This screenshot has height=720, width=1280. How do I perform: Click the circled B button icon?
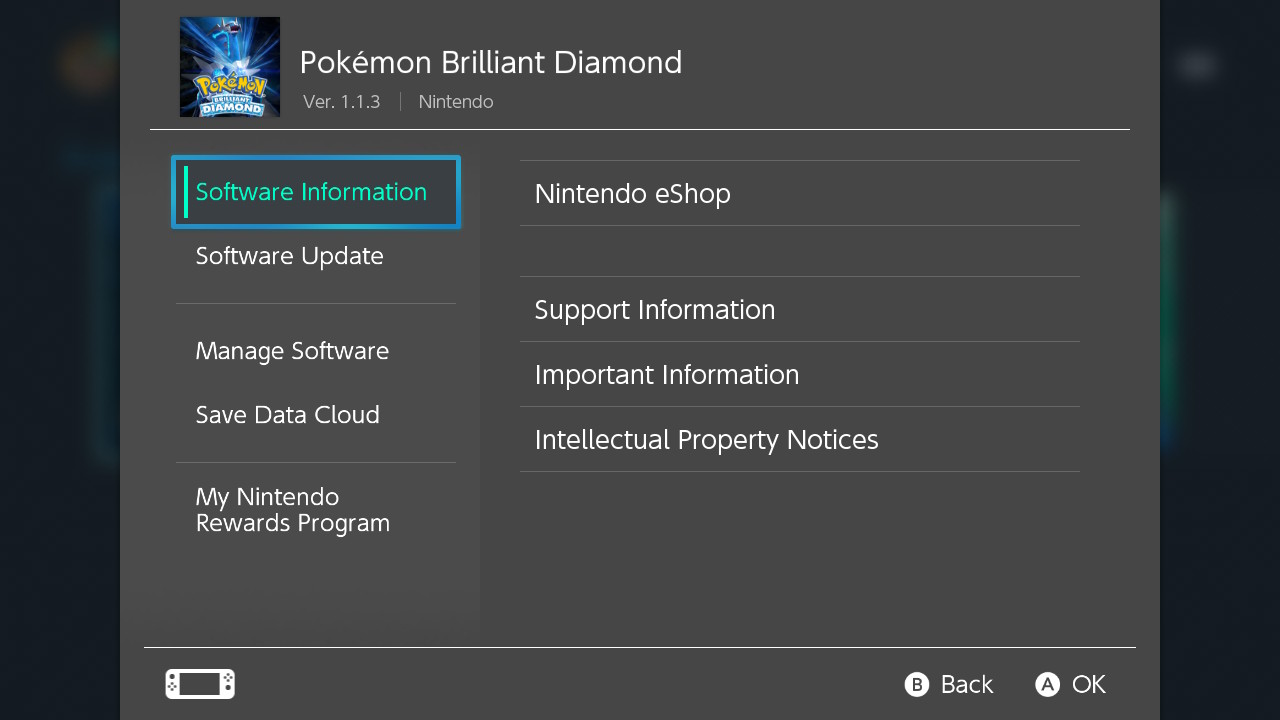(x=917, y=684)
